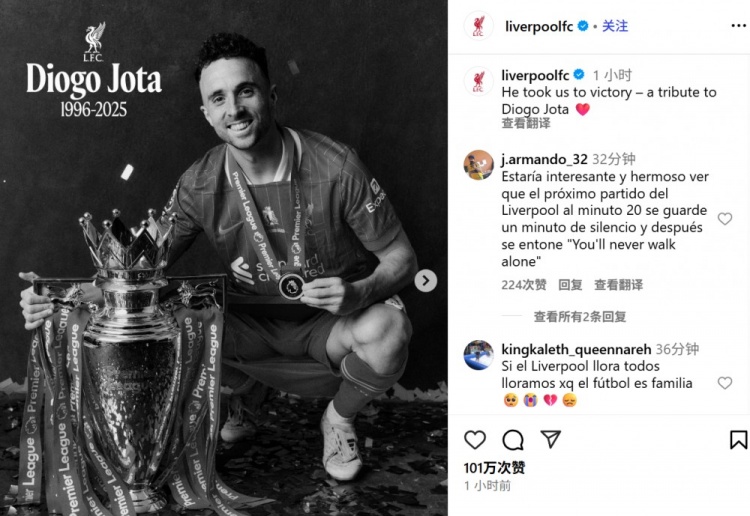The image size is (750, 516).
Task: Open kingkaleth_queennareh's avatar
Action: click(x=478, y=355)
